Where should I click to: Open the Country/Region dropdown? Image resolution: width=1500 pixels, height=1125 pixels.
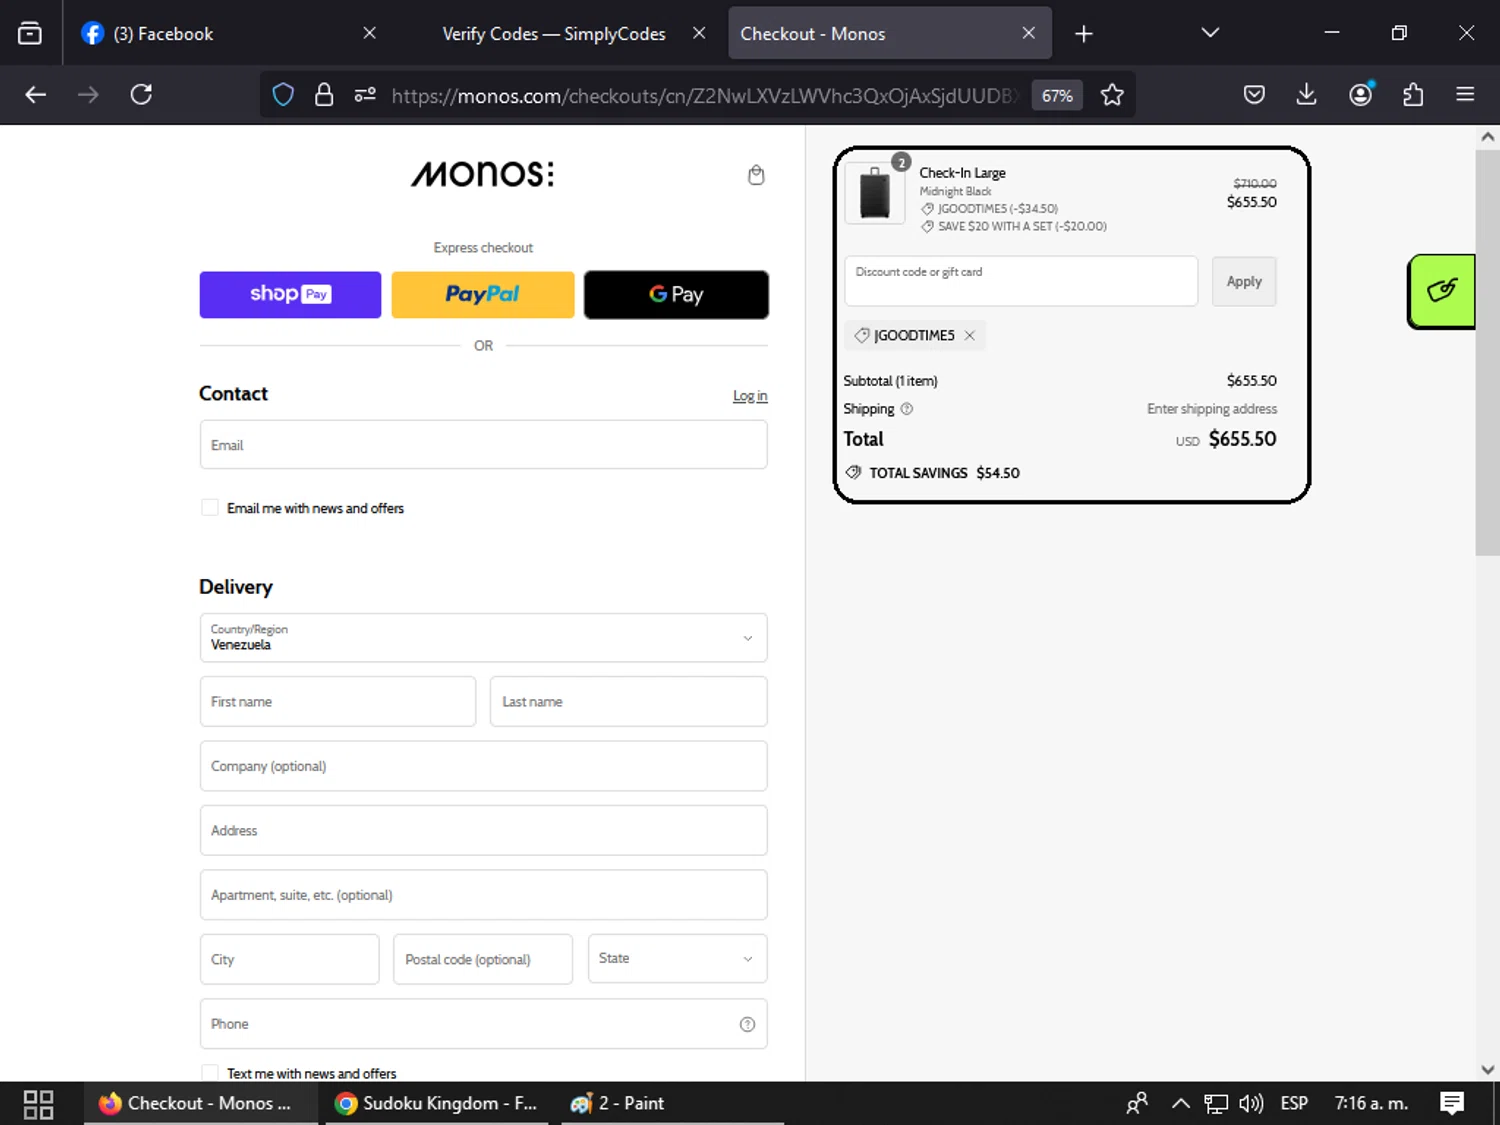[x=483, y=638]
